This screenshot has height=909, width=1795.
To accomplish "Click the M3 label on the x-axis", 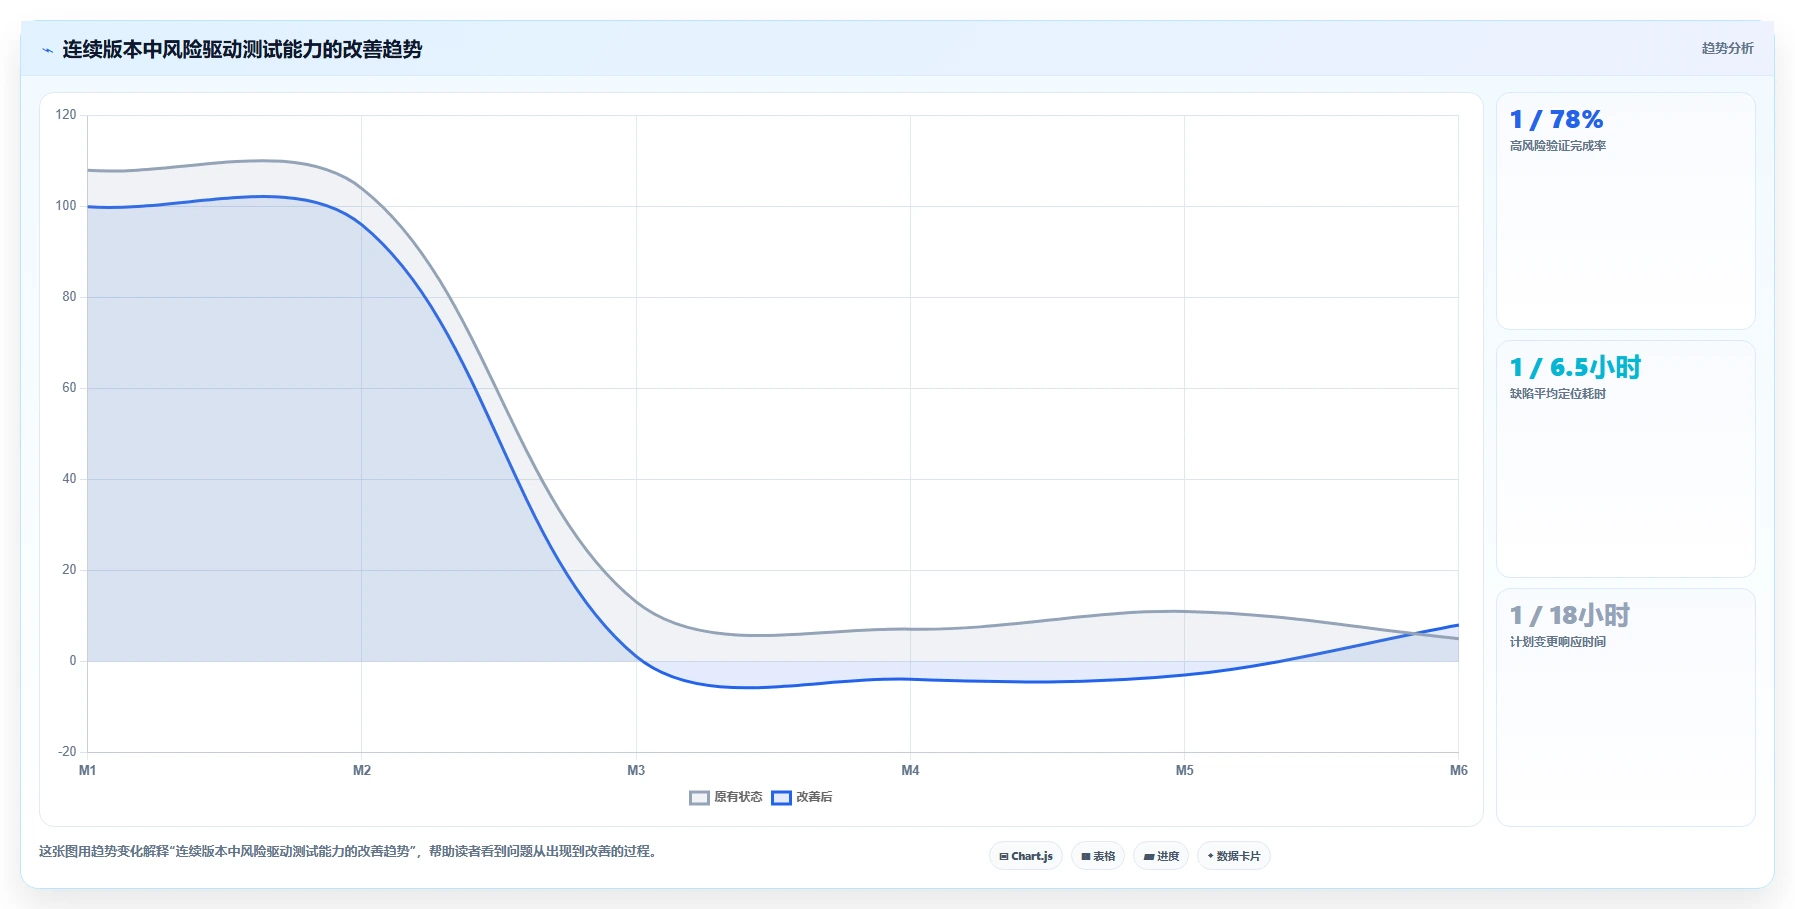I will 636,770.
